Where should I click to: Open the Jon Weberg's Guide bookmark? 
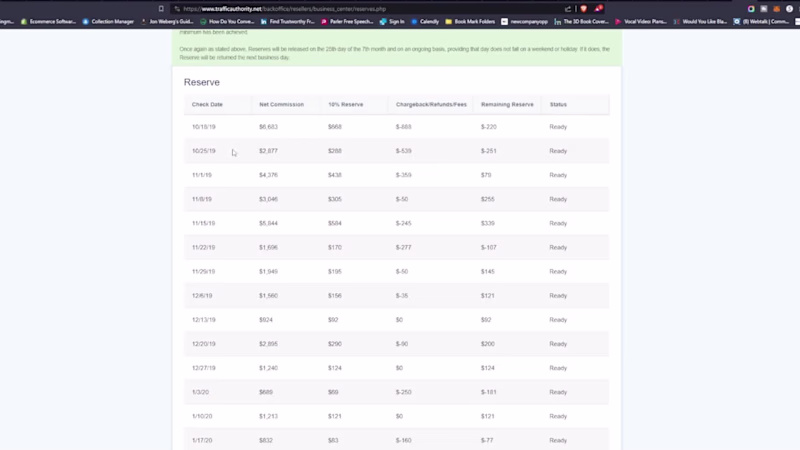click(167, 21)
